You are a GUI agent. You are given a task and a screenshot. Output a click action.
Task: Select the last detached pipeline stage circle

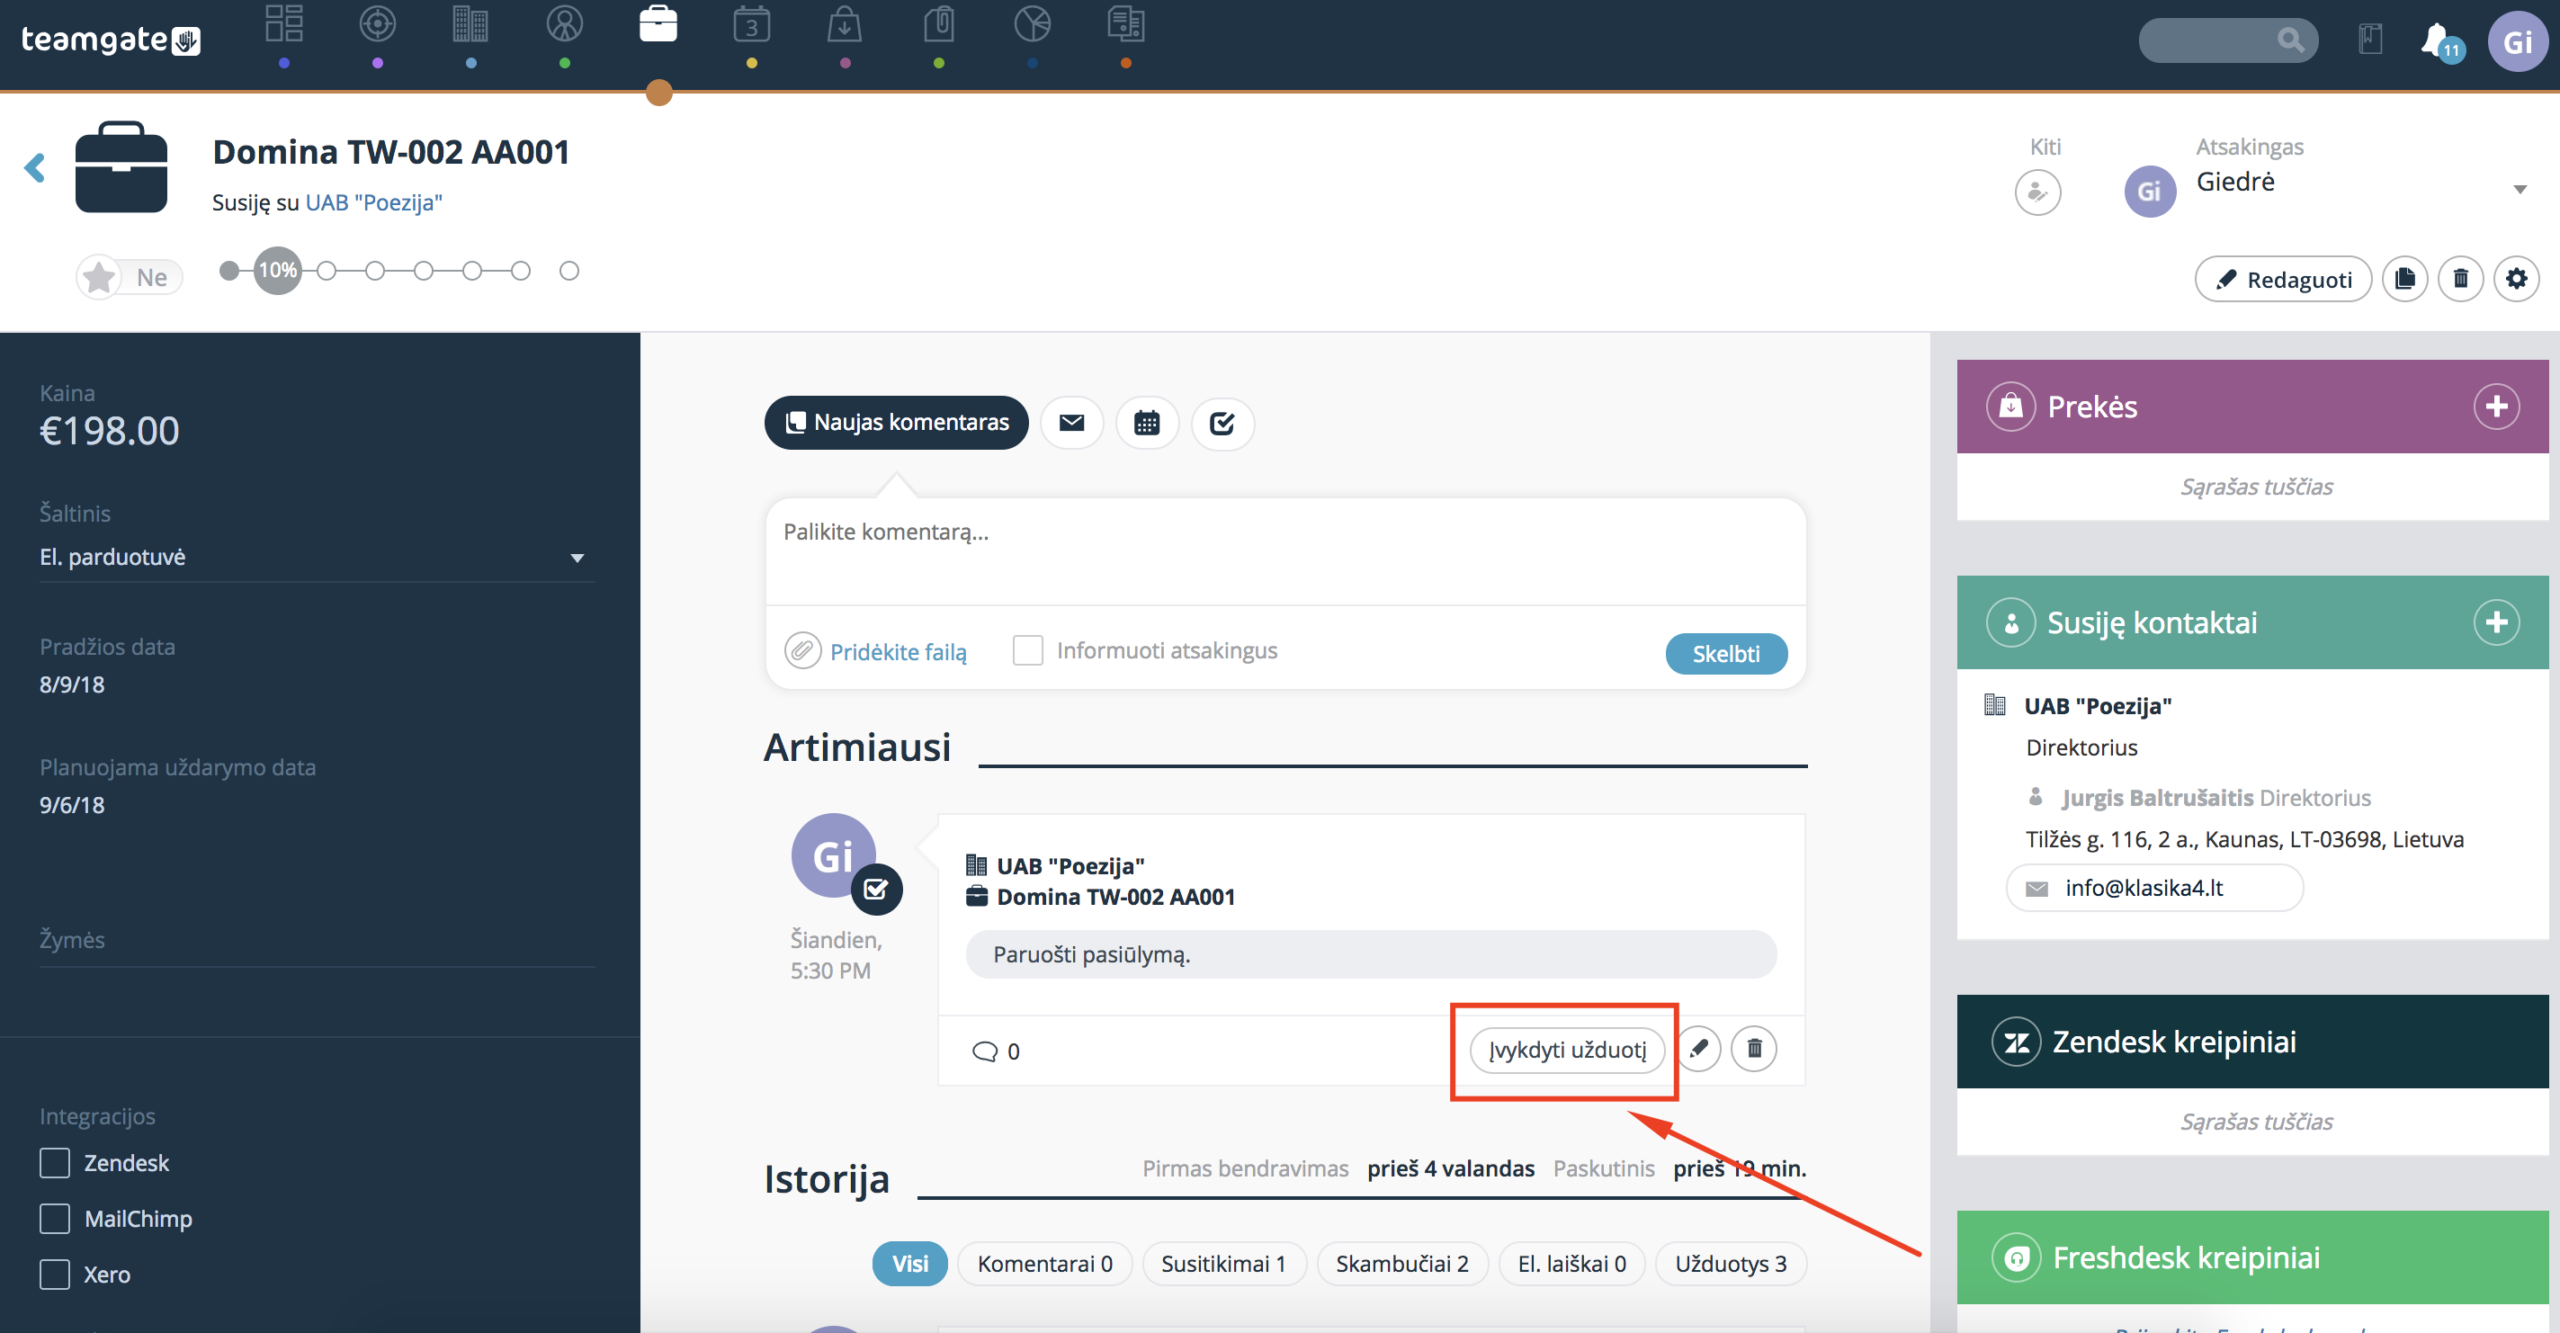569,270
